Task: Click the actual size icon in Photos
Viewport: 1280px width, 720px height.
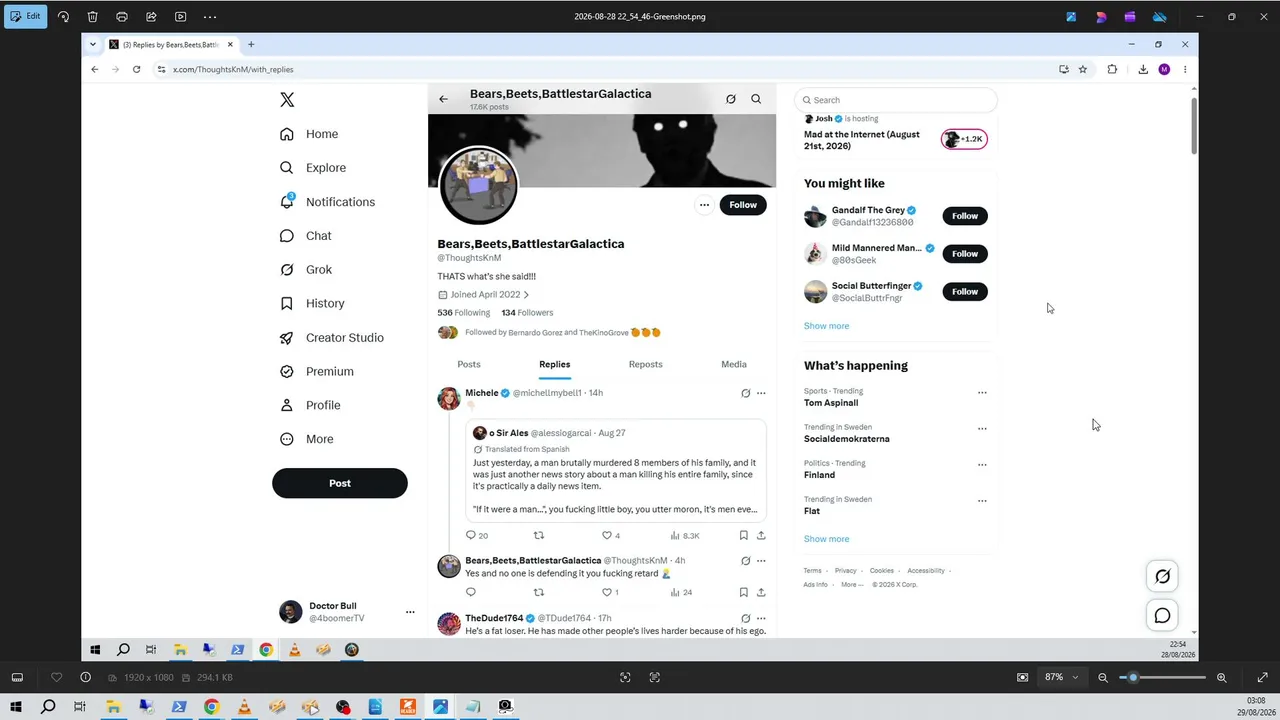Action: pos(655,677)
